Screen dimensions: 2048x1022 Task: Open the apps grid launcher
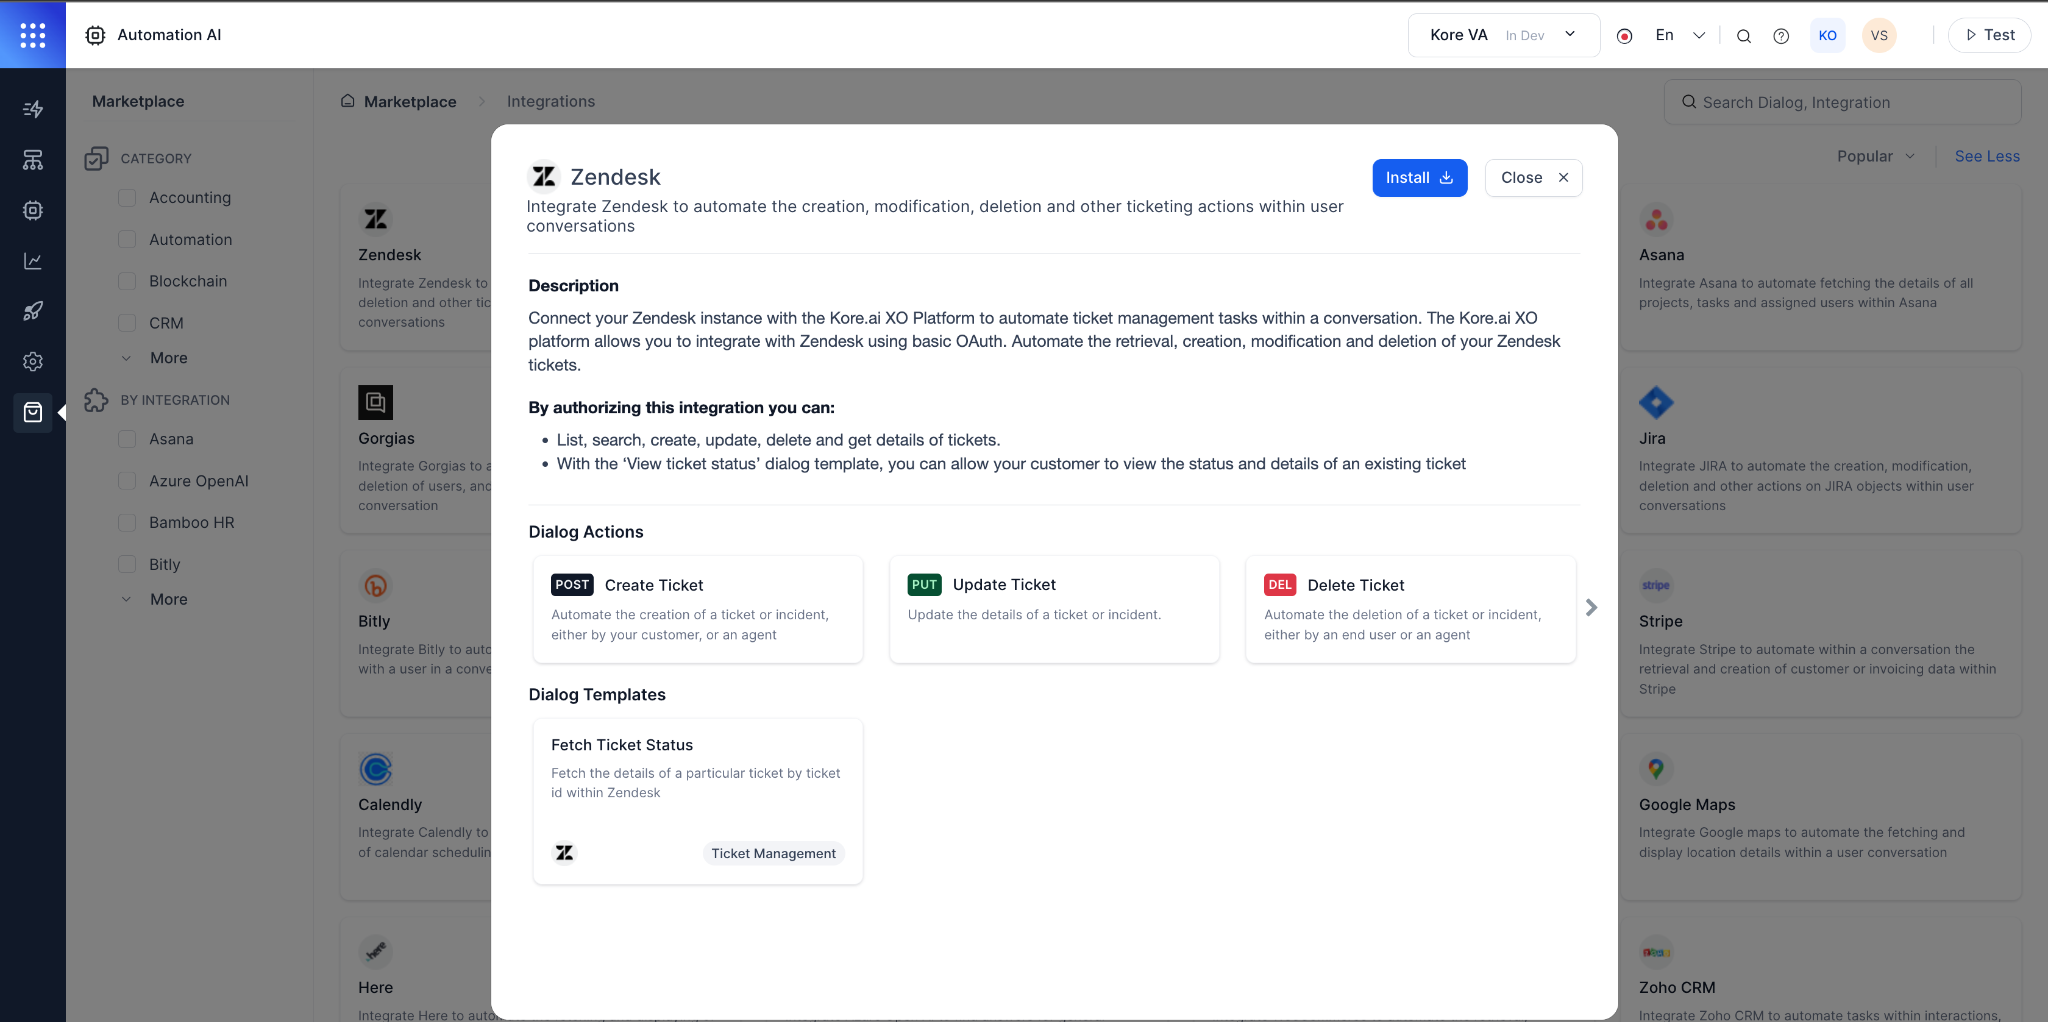(33, 34)
